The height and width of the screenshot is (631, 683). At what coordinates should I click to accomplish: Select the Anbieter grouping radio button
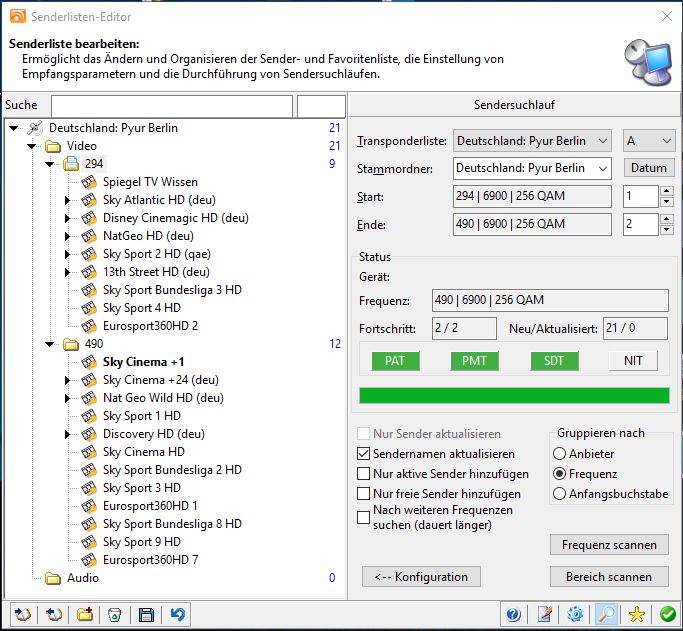[560, 454]
